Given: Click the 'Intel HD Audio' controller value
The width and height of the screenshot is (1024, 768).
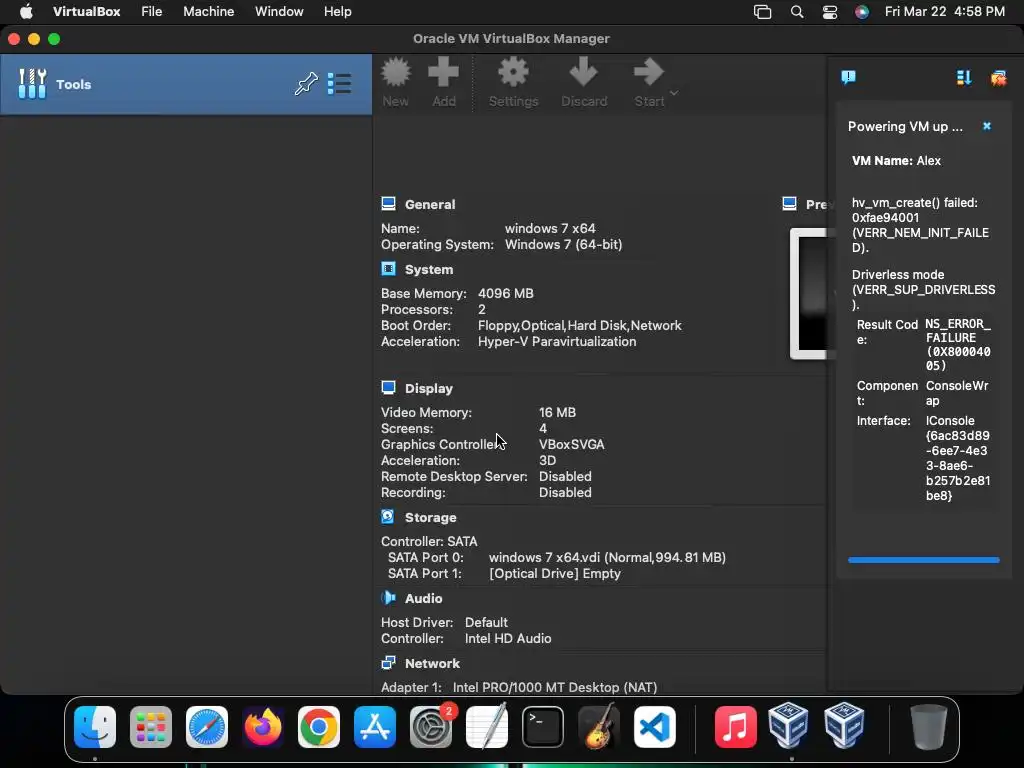Looking at the screenshot, I should click(508, 639).
